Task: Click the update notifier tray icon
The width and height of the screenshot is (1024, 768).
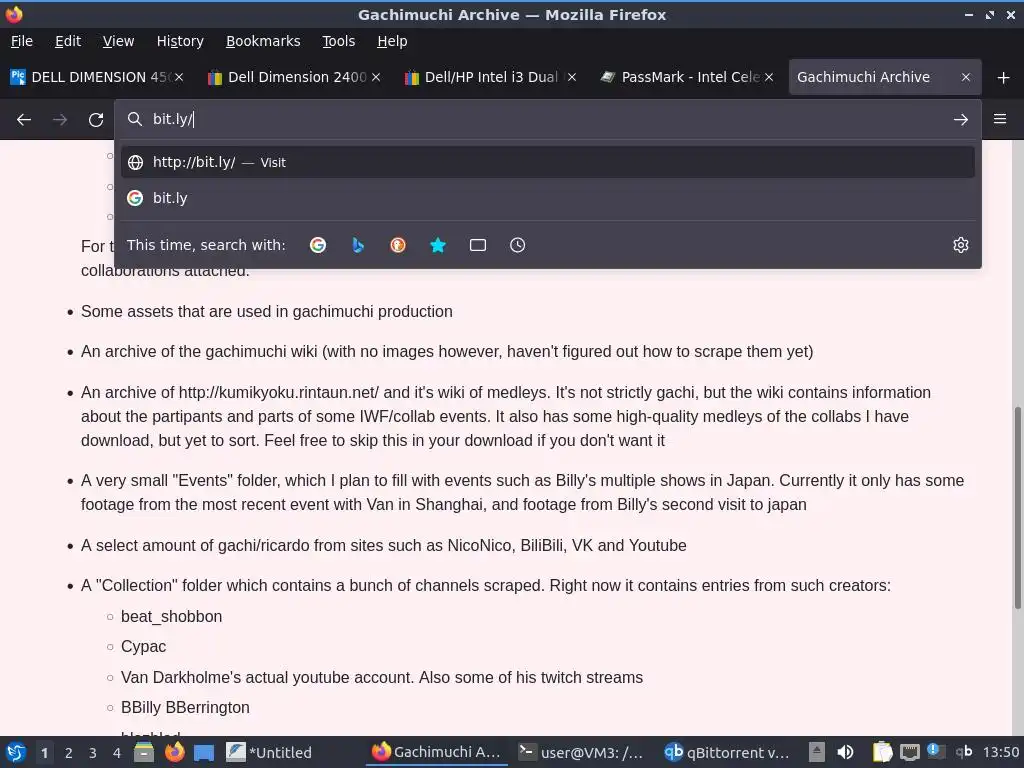Action: pos(936,751)
